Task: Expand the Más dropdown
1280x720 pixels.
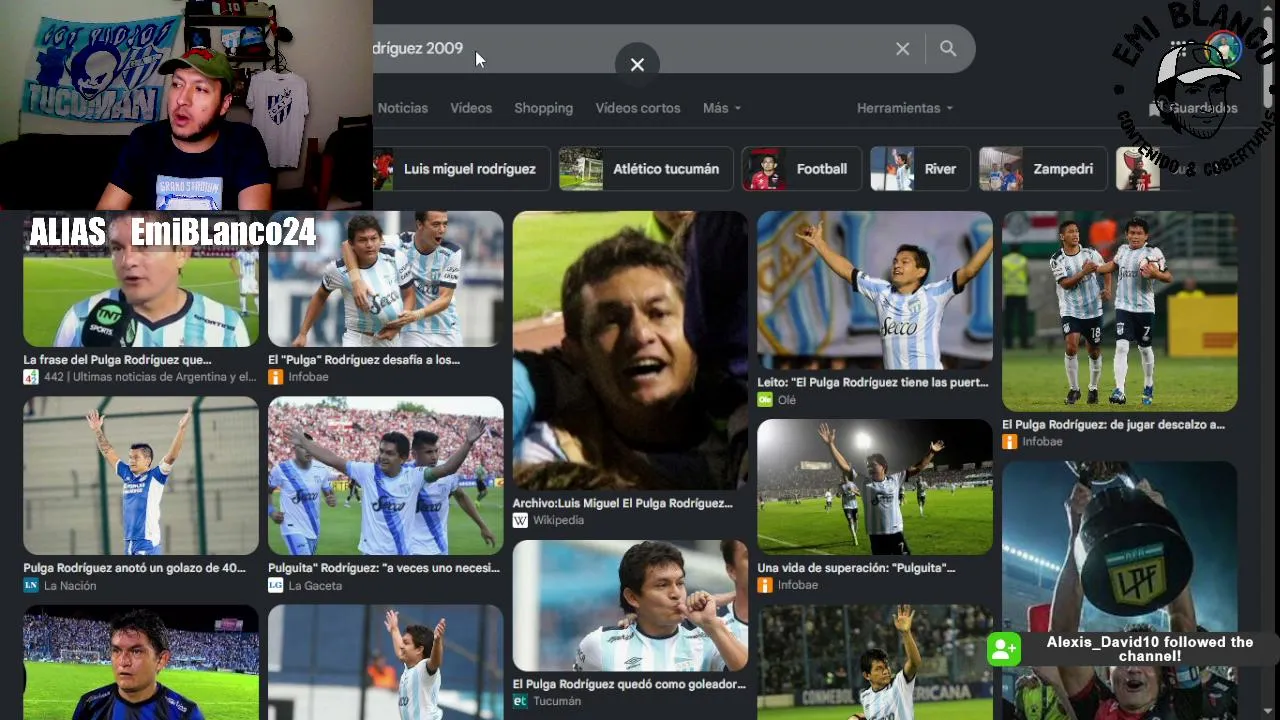Action: (x=722, y=108)
